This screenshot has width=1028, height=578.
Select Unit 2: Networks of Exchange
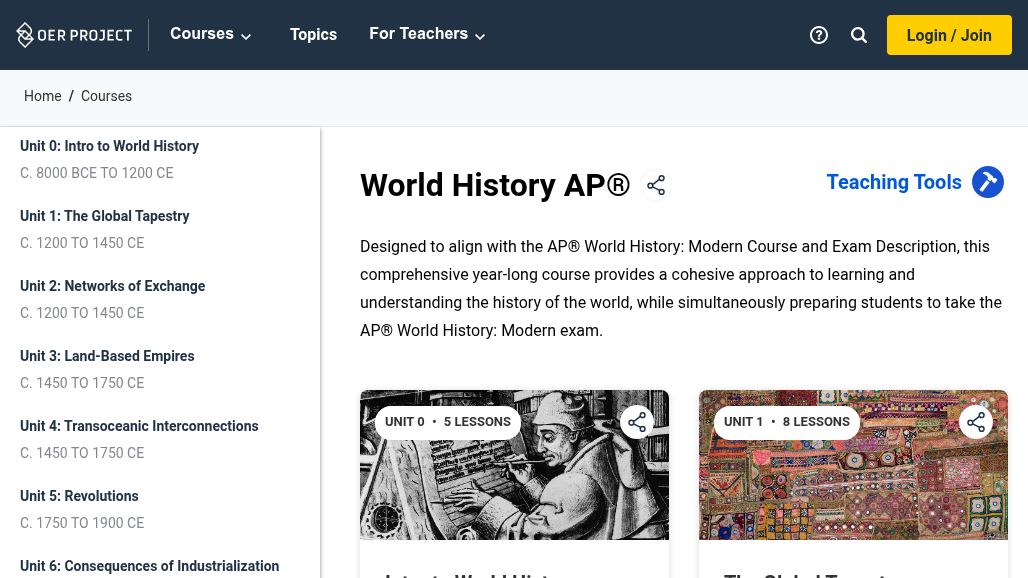[x=112, y=286]
